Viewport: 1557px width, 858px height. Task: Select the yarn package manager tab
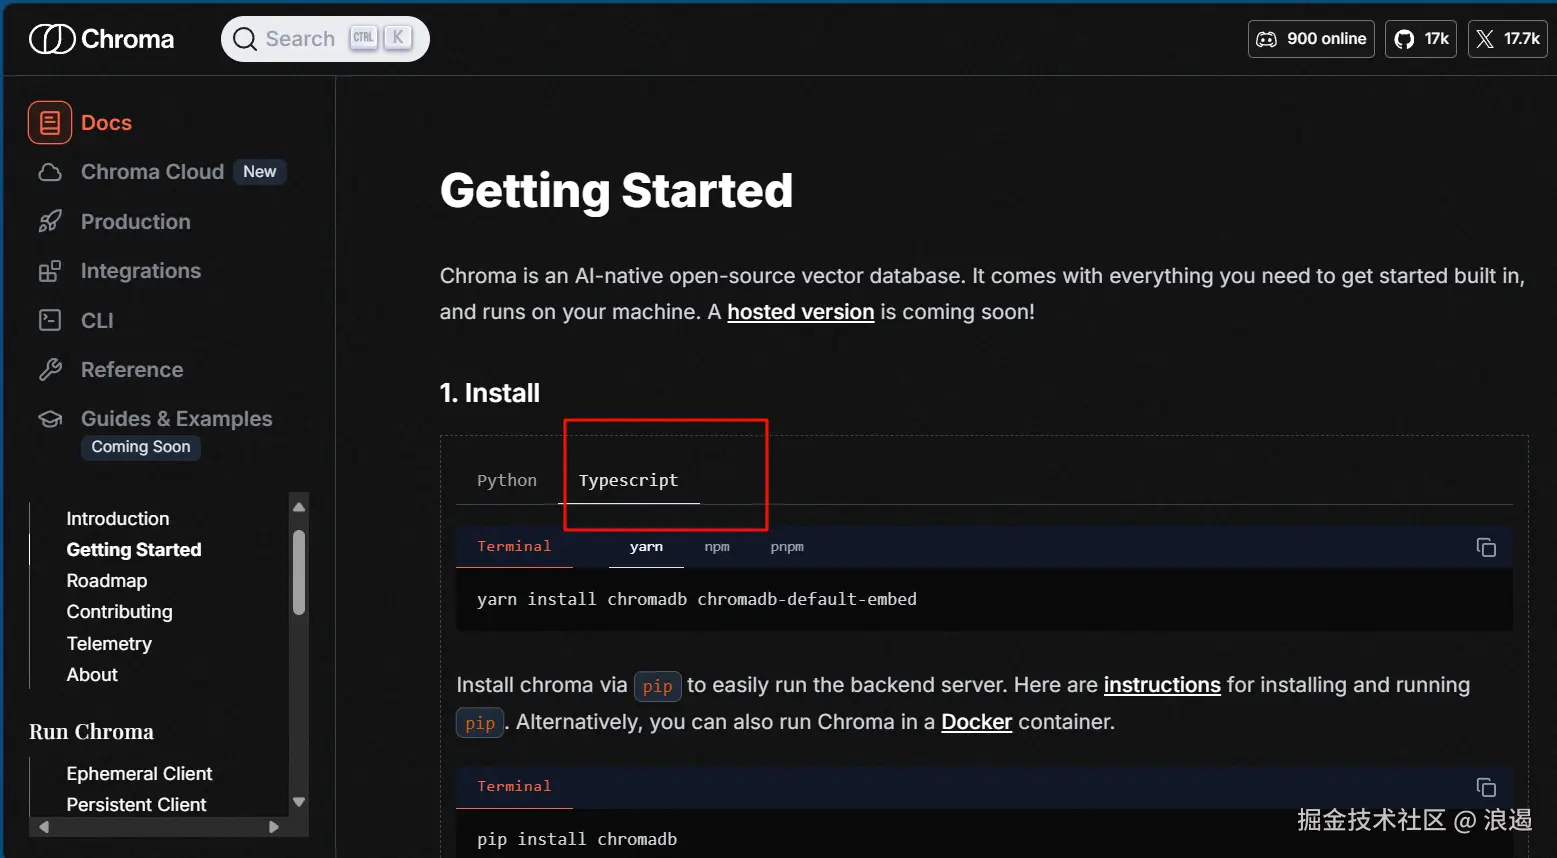tap(646, 547)
